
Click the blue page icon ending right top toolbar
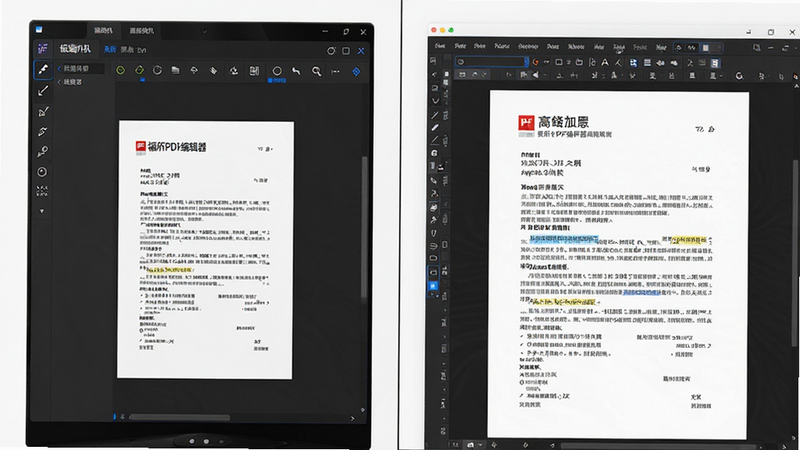(715, 63)
